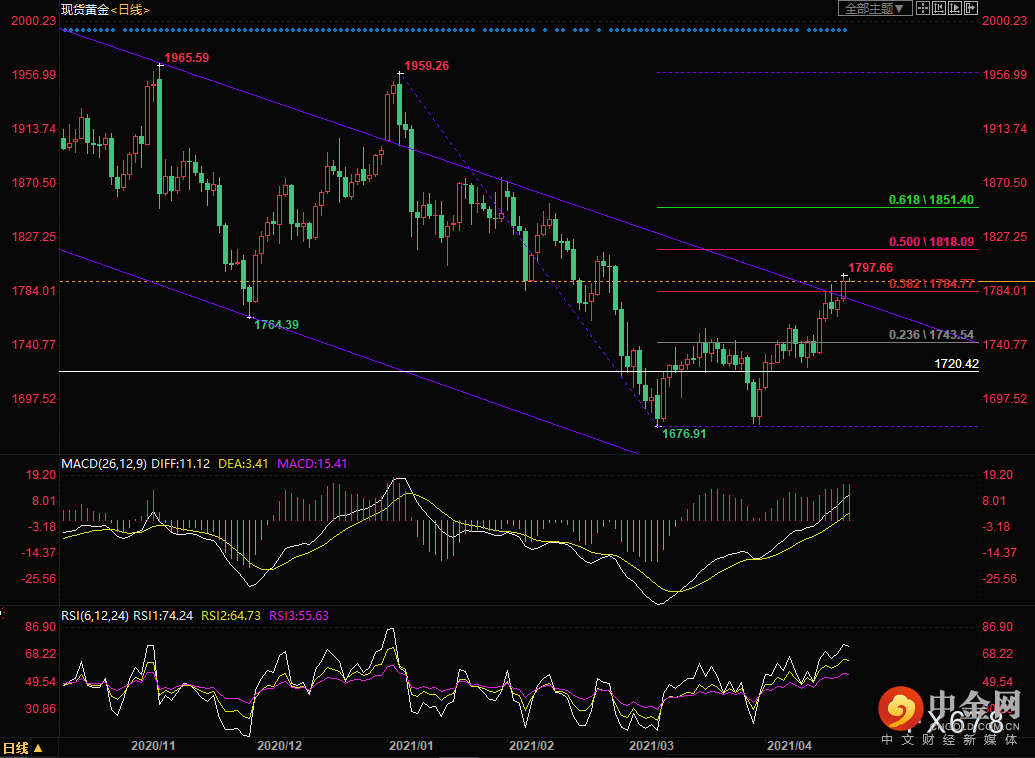Click the 1965.59 high price label
The height and width of the screenshot is (758, 1035).
click(x=187, y=58)
